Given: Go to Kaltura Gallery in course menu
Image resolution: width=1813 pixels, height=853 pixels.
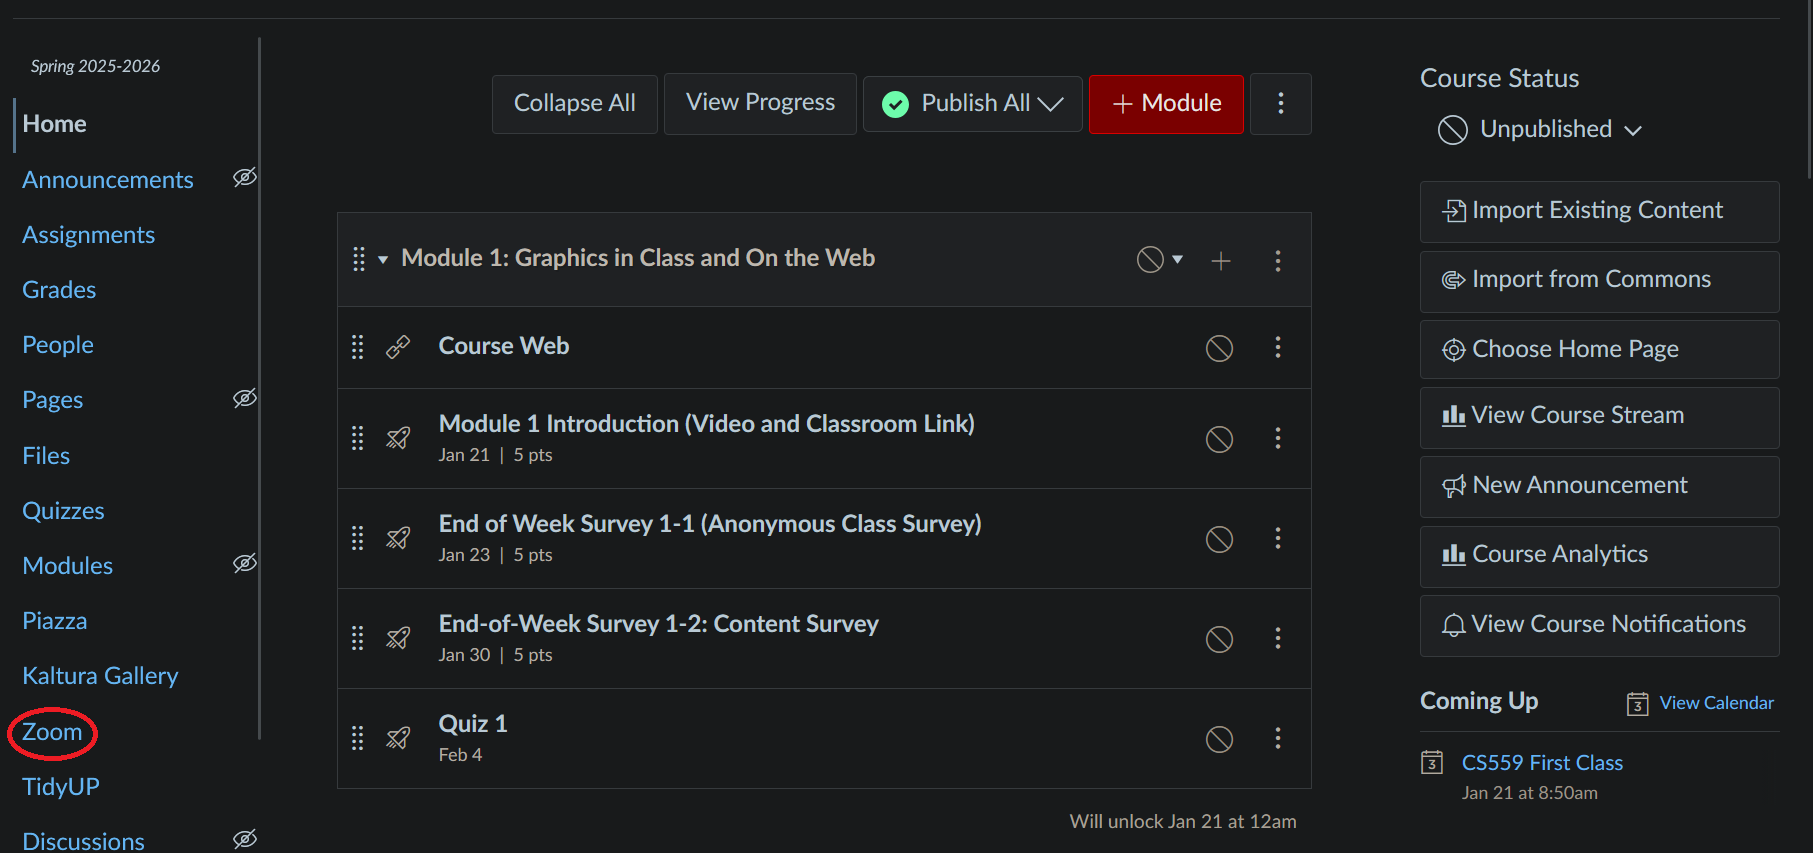Looking at the screenshot, I should point(100,676).
